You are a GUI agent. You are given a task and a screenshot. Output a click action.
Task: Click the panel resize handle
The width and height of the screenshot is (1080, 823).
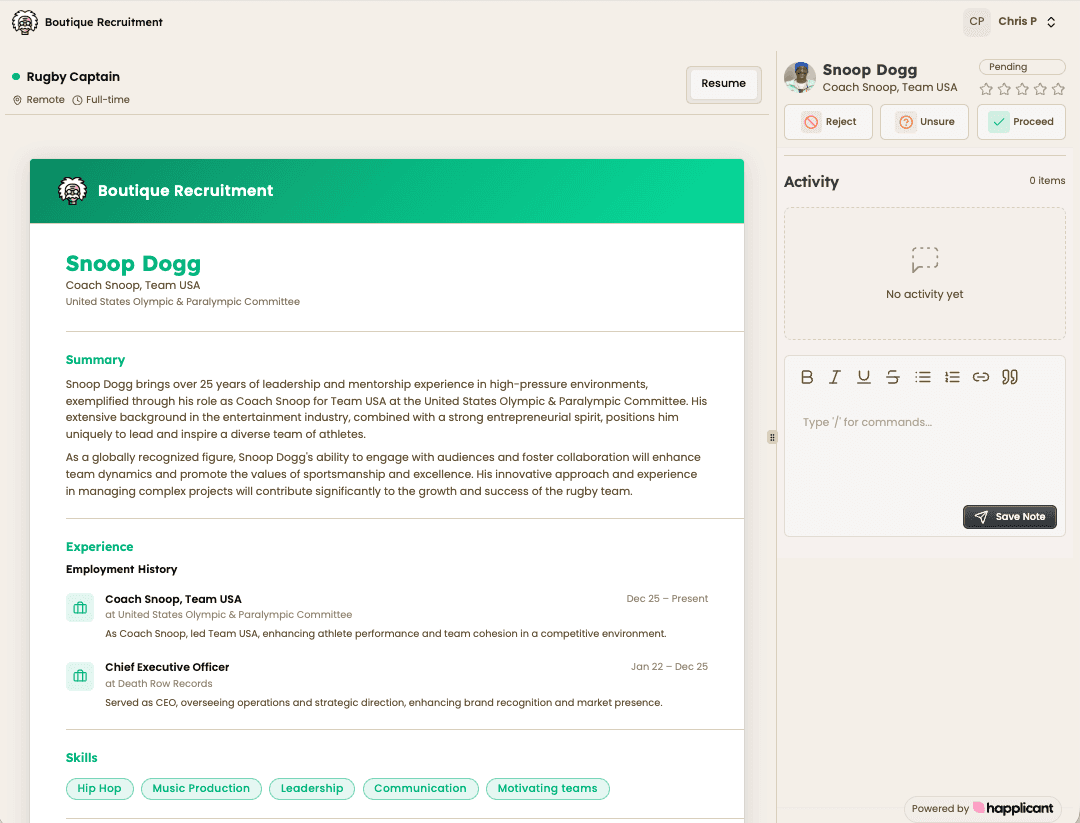coord(772,437)
